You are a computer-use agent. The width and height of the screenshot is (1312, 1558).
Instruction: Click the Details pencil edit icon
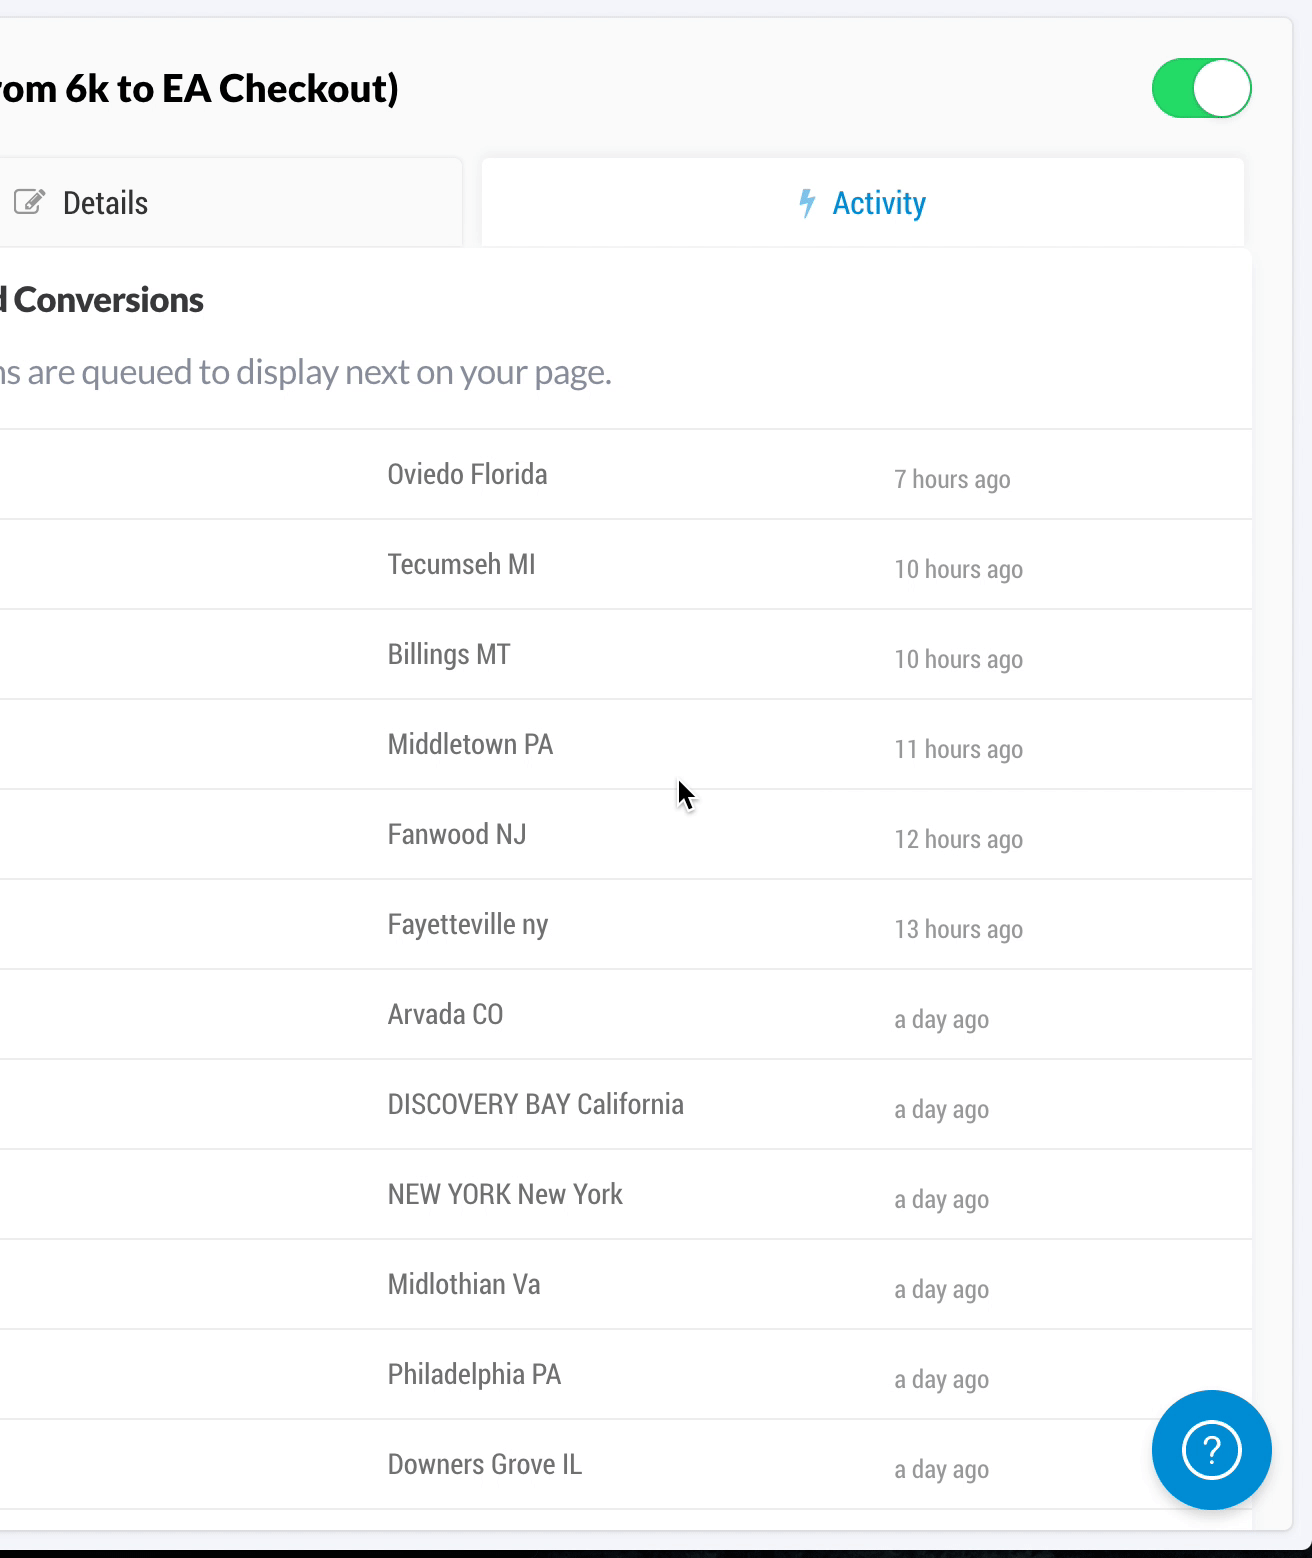point(29,202)
